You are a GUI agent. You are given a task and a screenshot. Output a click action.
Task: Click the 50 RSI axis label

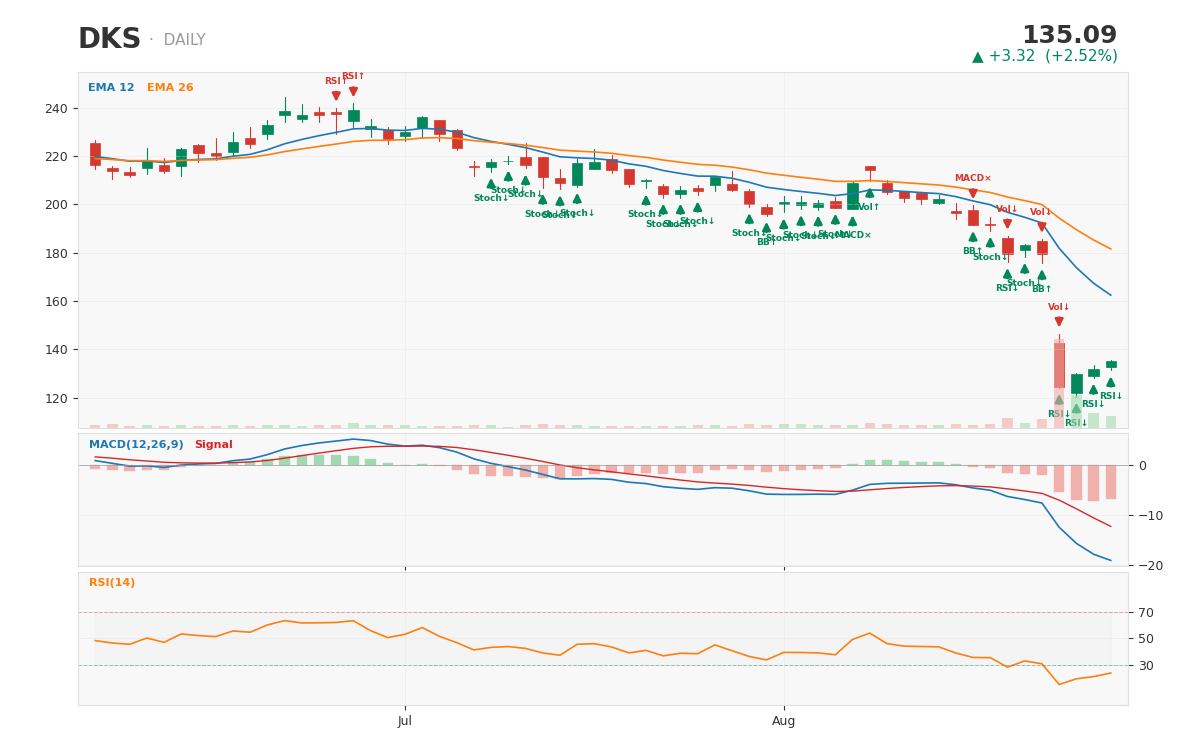[x=1145, y=639]
